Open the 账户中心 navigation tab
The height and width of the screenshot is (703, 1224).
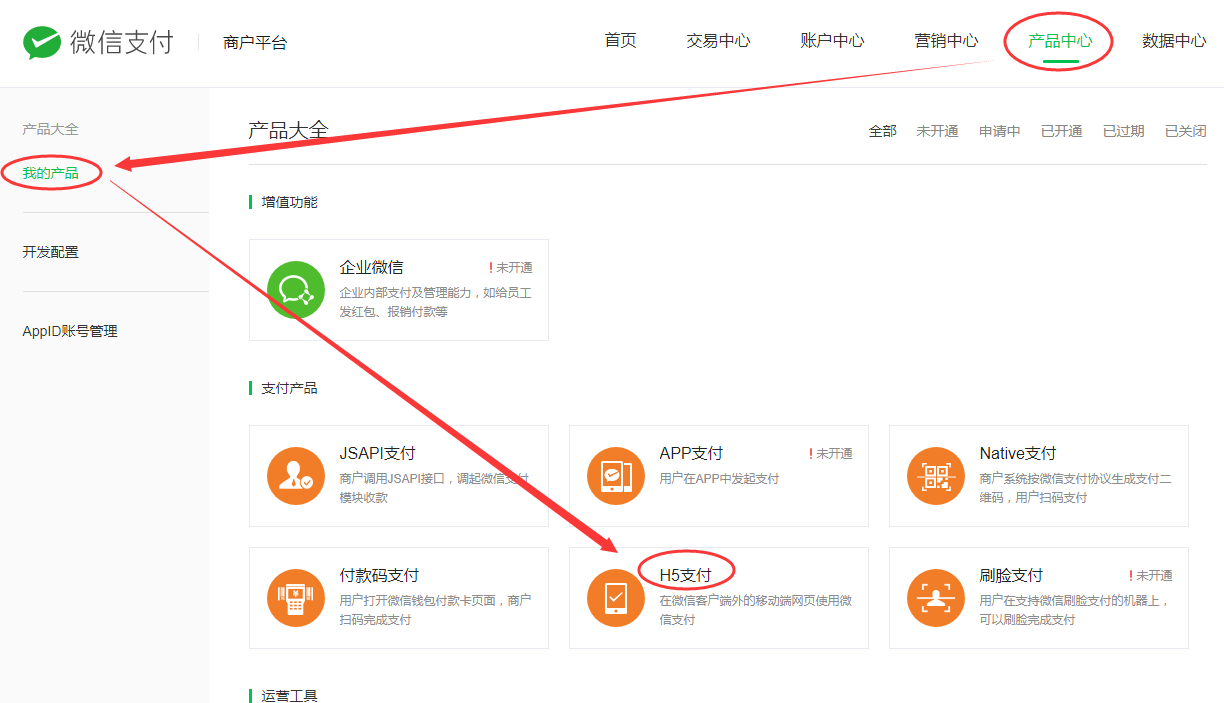(832, 41)
